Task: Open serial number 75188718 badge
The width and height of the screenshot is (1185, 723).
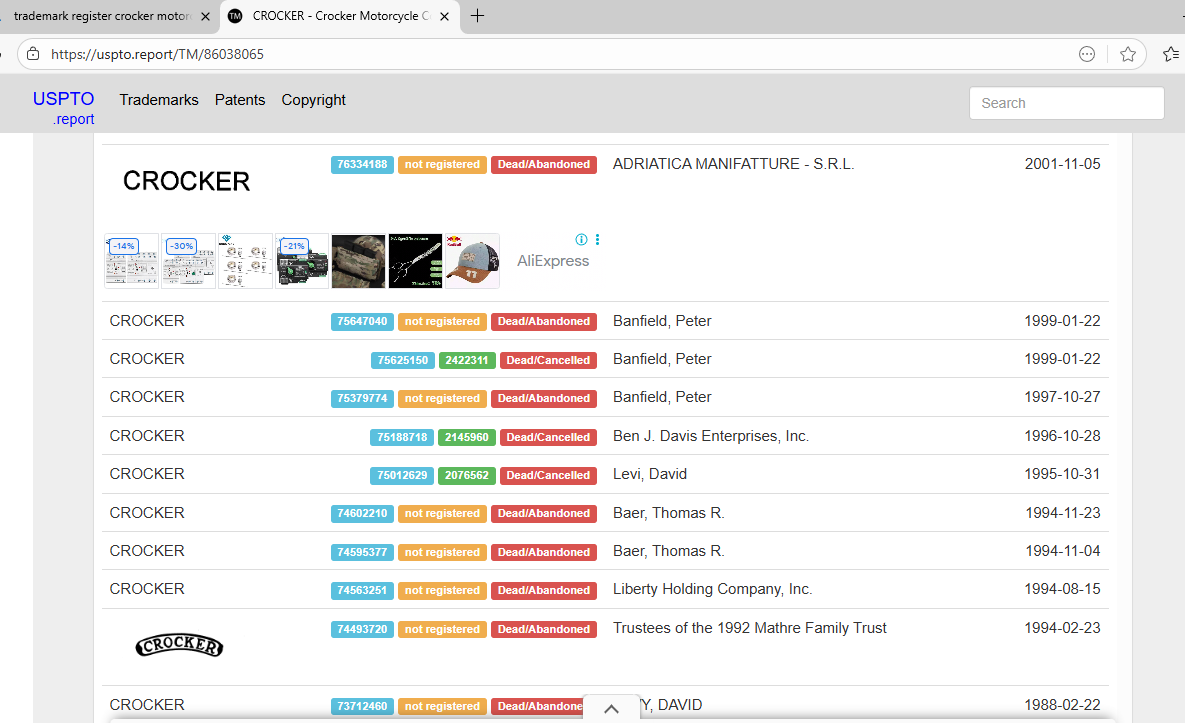Action: (x=402, y=437)
